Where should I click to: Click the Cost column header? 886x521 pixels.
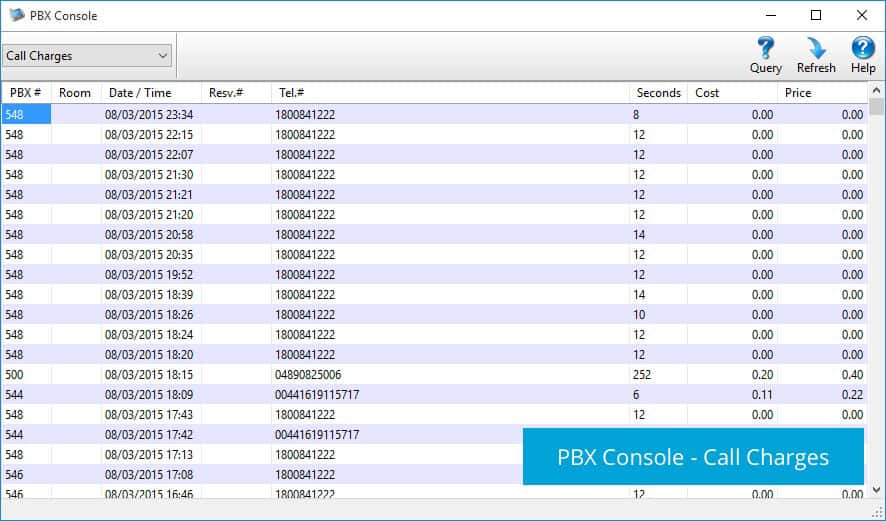coord(707,93)
